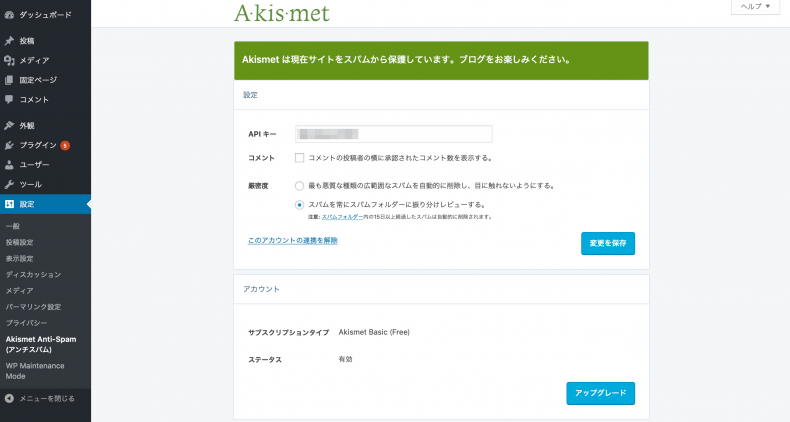This screenshot has width=790, height=422.
Task: Click the Tools wrench icon
Action: (9, 184)
